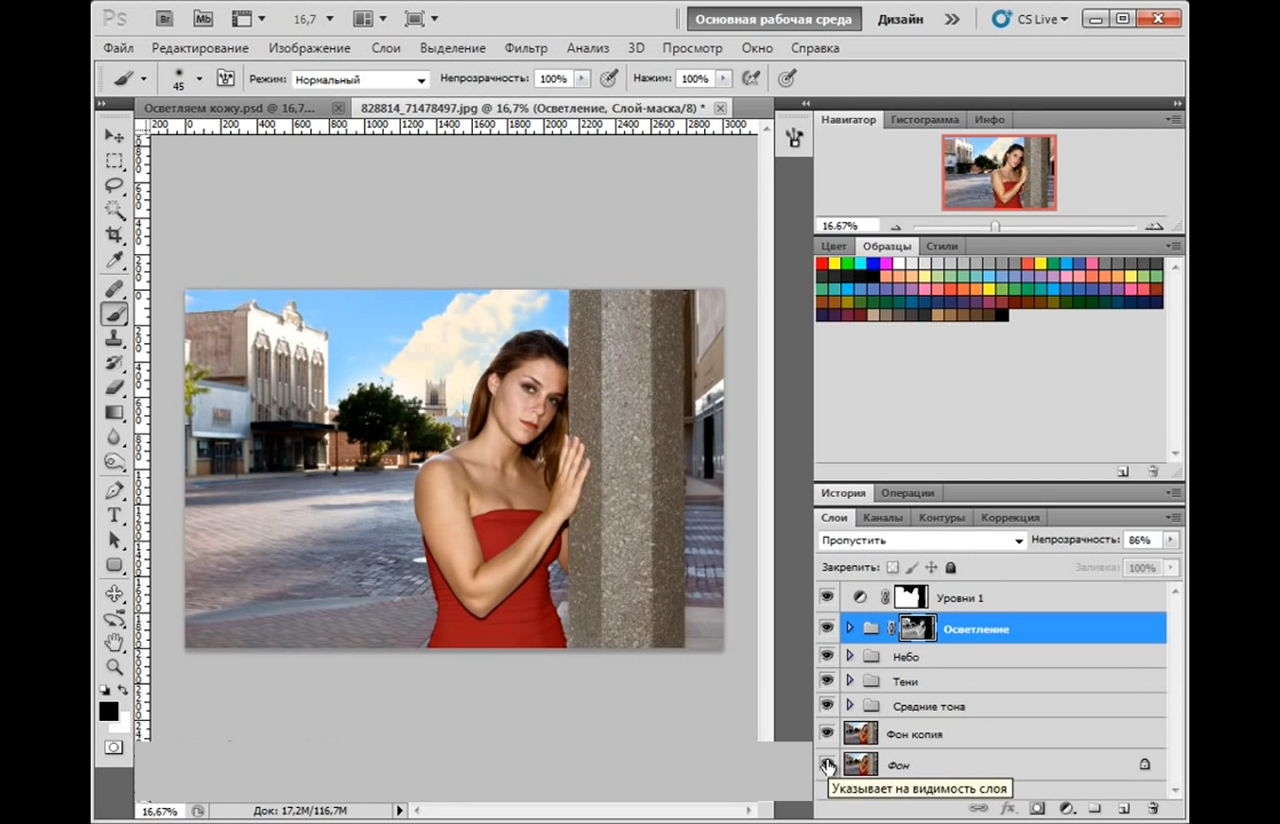Select the Healing Brush tool

(114, 289)
